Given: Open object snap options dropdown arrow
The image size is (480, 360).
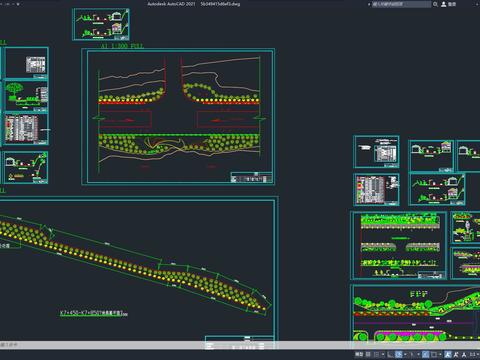Looking at the screenshot, I should click(x=440, y=354).
